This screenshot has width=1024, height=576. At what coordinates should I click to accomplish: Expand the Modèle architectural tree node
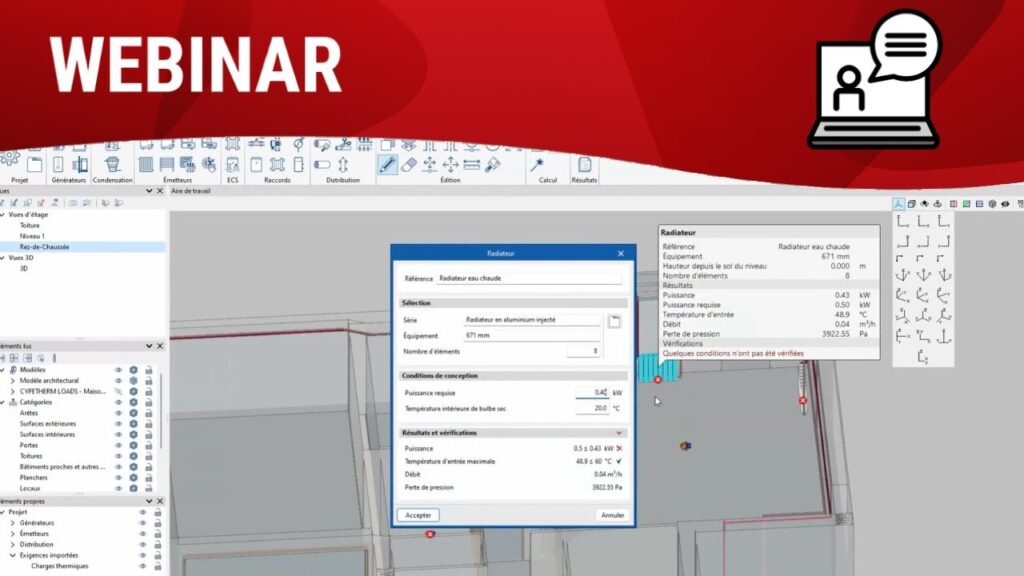click(12, 380)
